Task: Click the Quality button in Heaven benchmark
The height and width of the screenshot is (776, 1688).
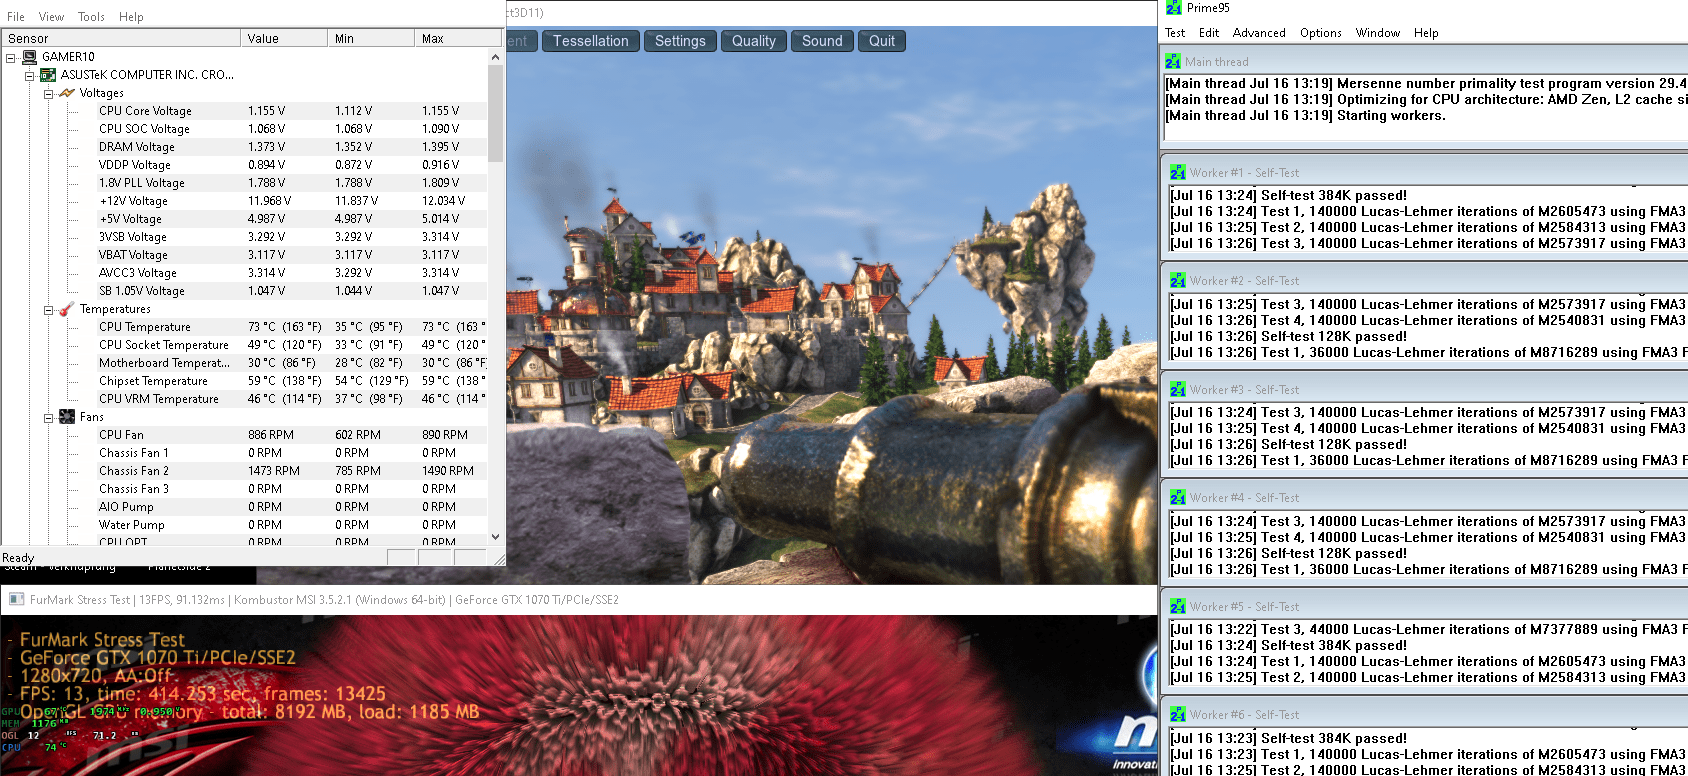Action: 754,41
